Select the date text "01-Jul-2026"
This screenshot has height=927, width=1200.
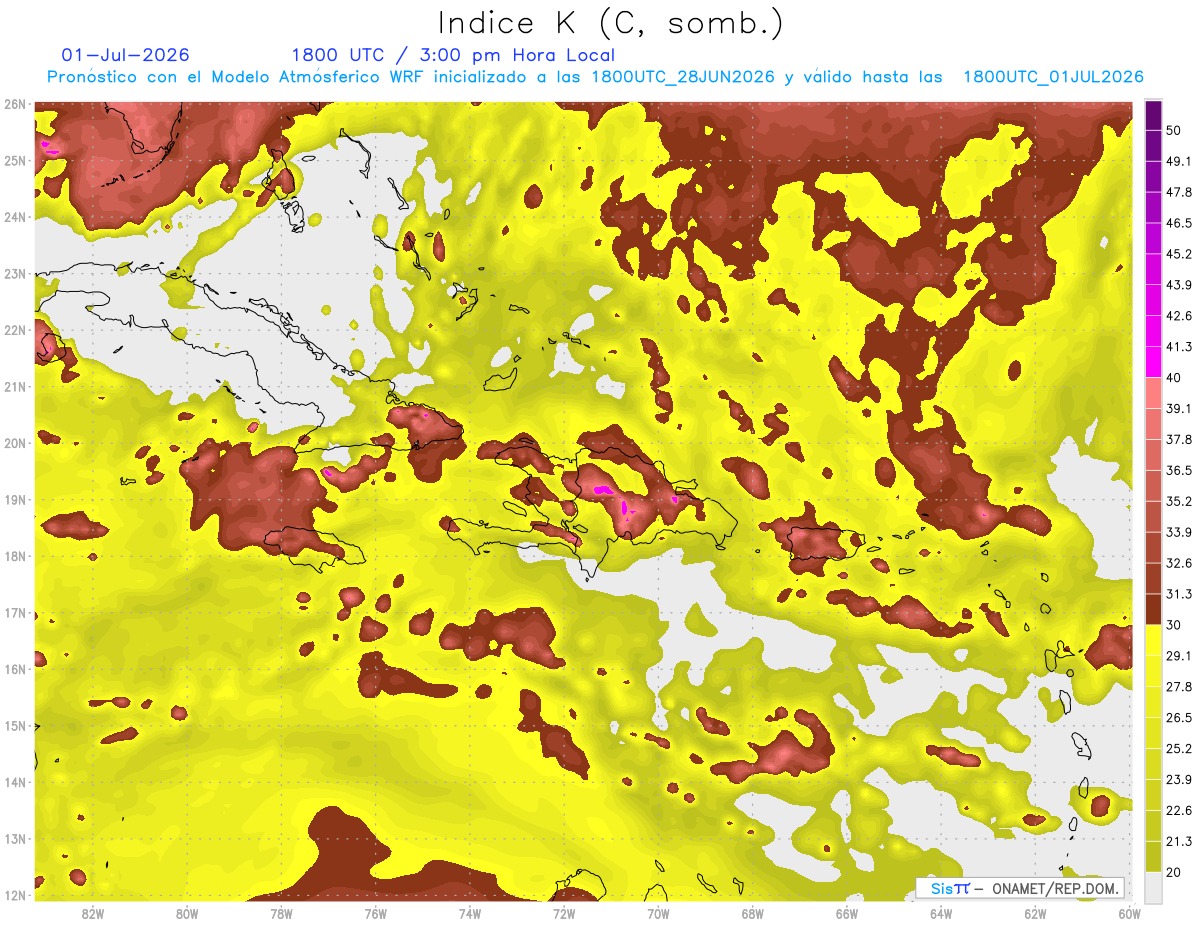click(x=125, y=55)
